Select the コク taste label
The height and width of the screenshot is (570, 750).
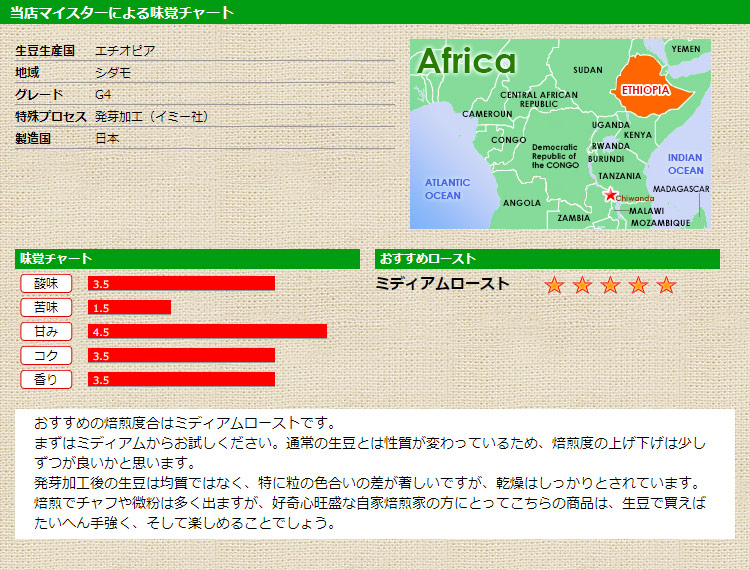[46, 355]
